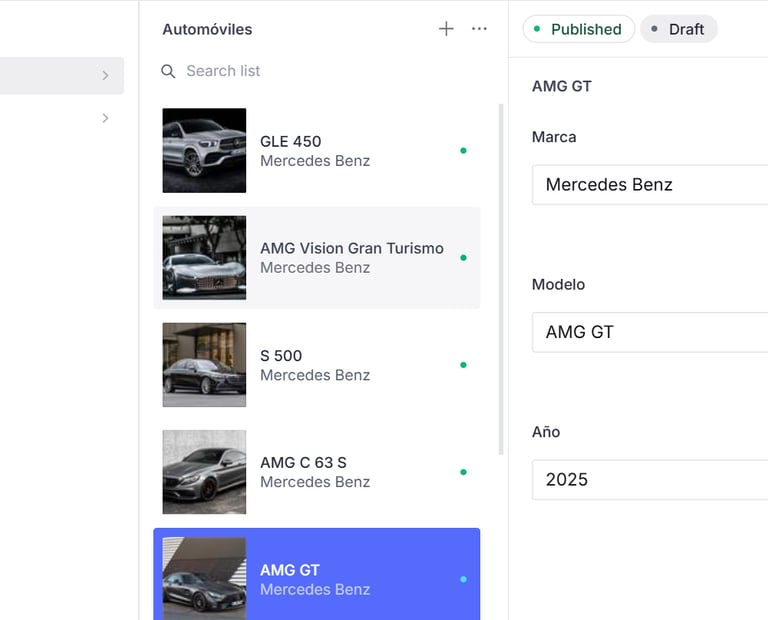Click the S 500 published status dot
The width and height of the screenshot is (768, 620).
[x=463, y=365]
